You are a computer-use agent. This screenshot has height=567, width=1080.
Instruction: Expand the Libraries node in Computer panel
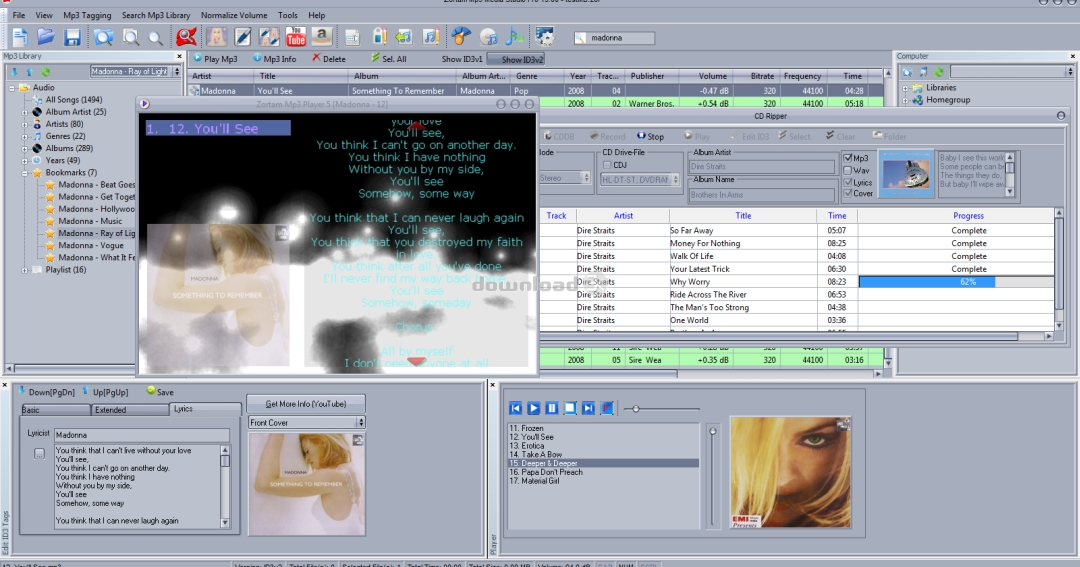click(905, 88)
